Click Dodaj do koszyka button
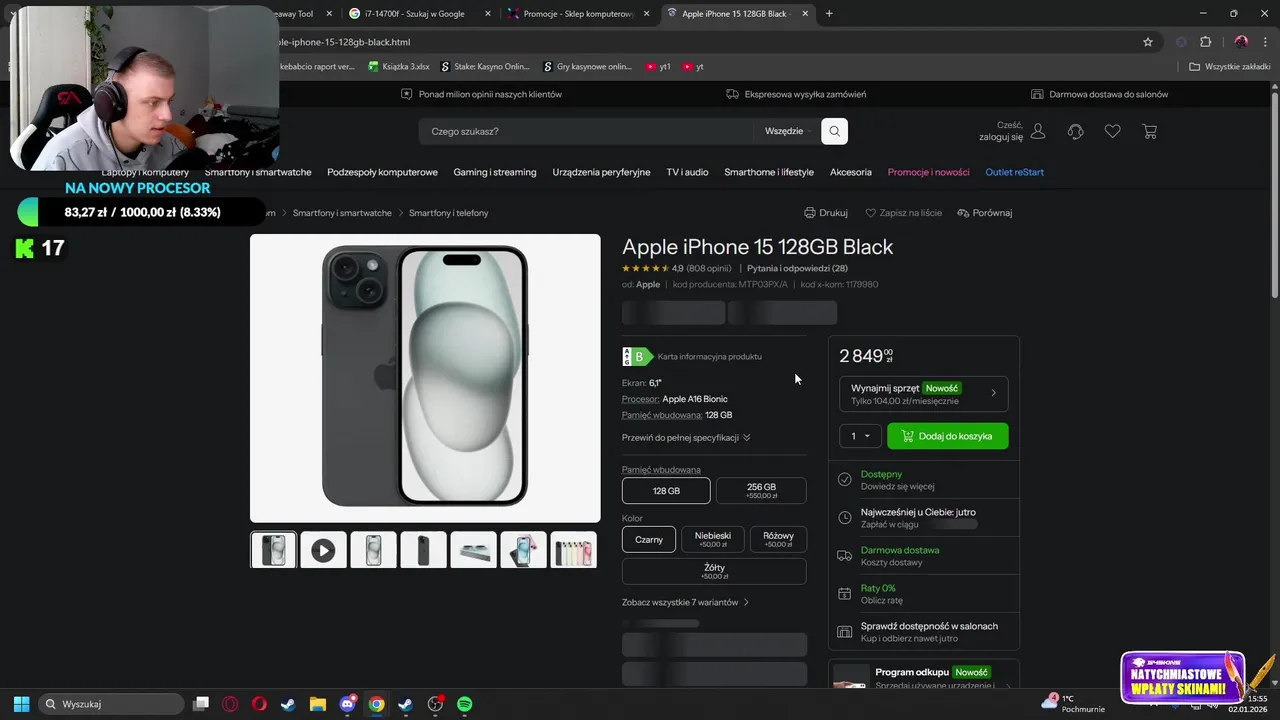 [x=947, y=436]
